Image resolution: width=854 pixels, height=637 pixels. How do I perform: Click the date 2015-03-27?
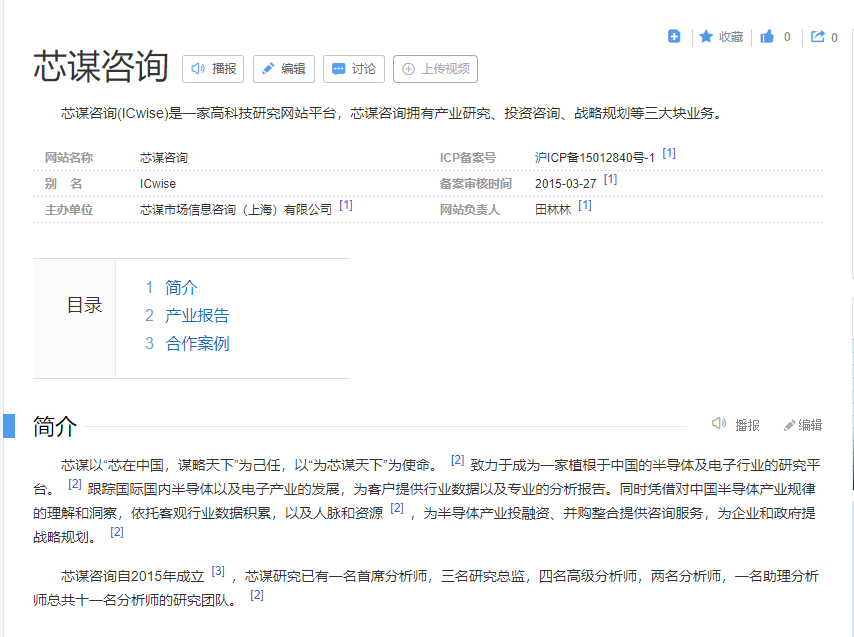click(565, 184)
